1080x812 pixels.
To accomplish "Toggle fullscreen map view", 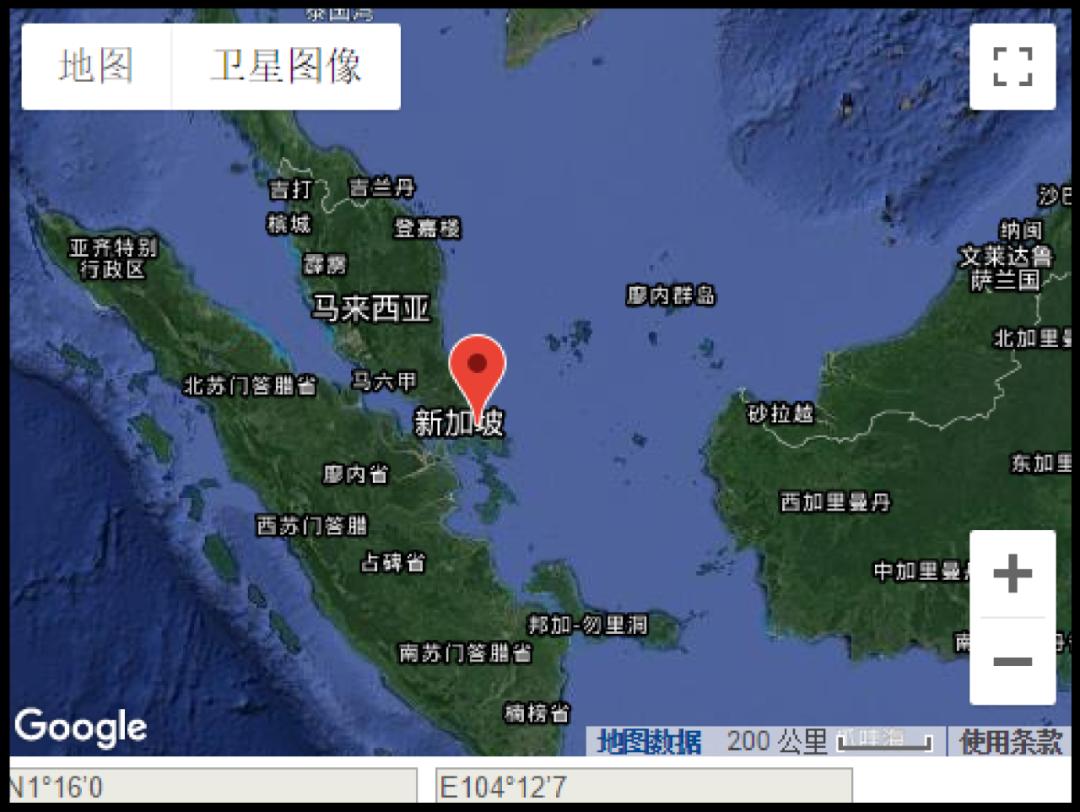I will click(1012, 66).
